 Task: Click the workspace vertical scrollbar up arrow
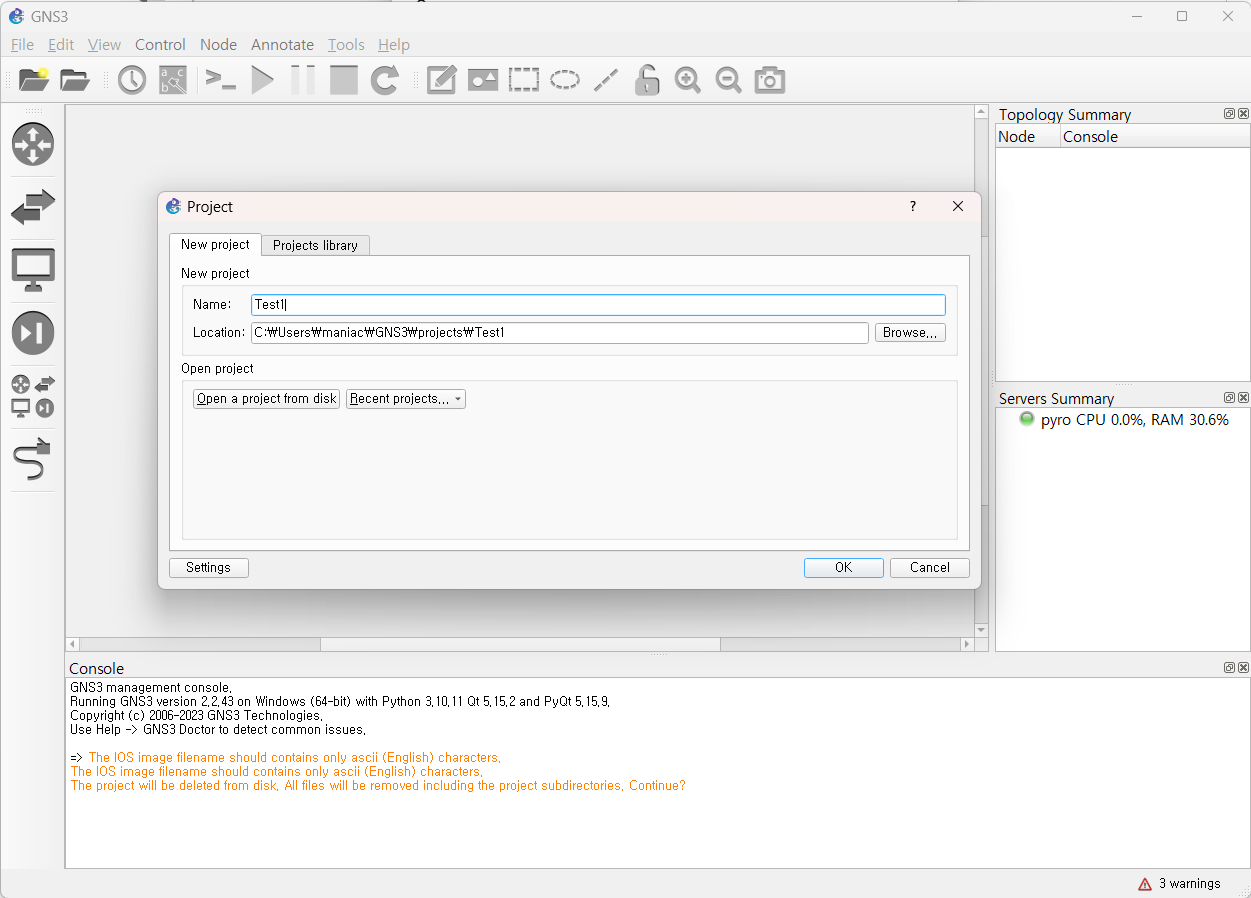pyautogui.click(x=981, y=112)
